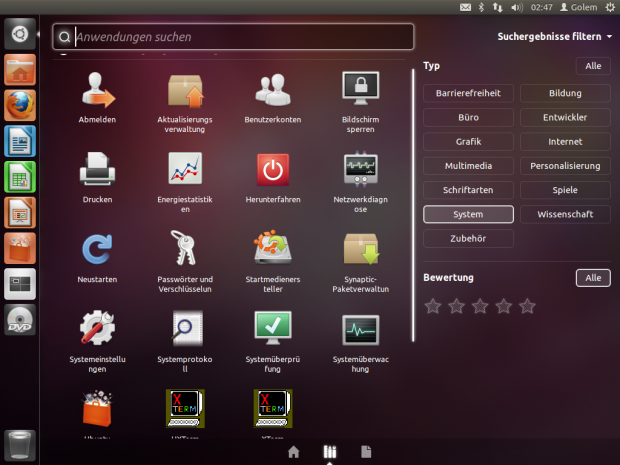620x465 pixels.
Task: Open the network indicator menu
Action: (497, 7)
